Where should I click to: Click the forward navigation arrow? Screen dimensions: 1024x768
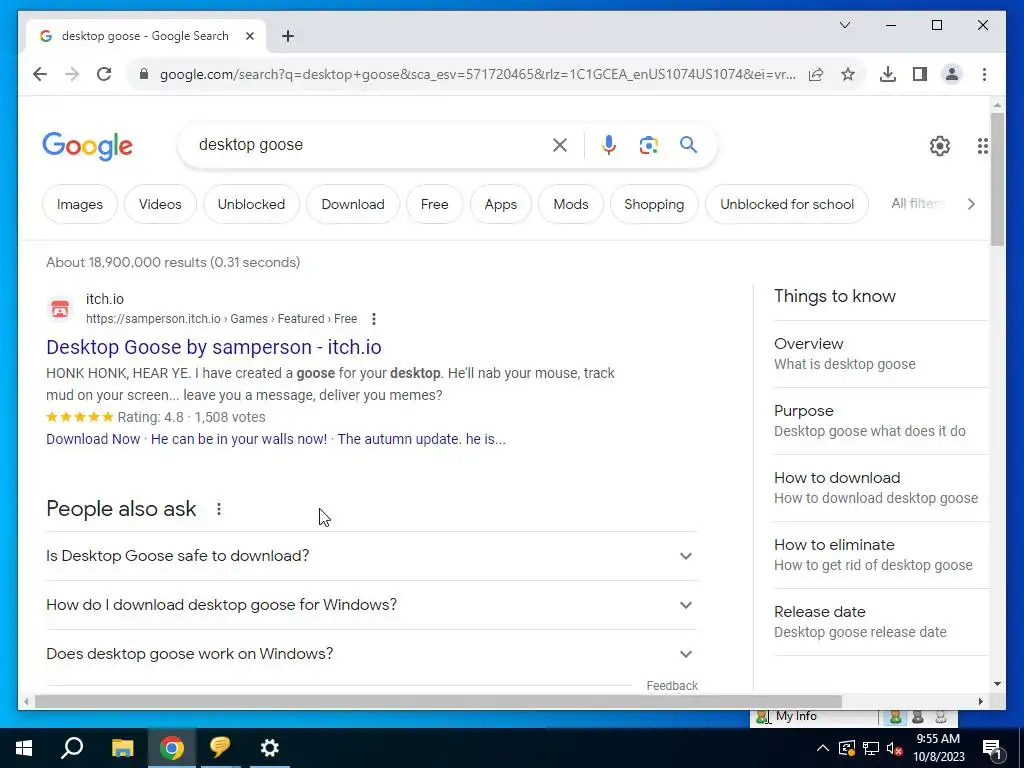[x=72, y=74]
